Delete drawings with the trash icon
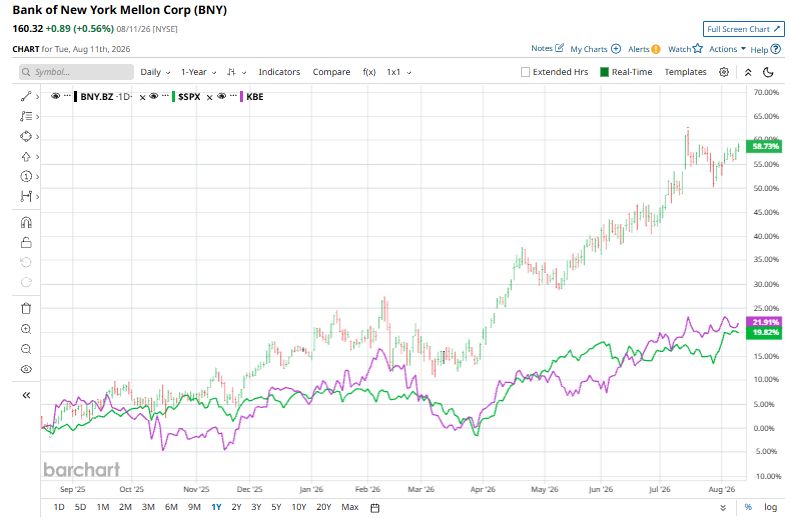This screenshot has width=790, height=522. [x=26, y=308]
